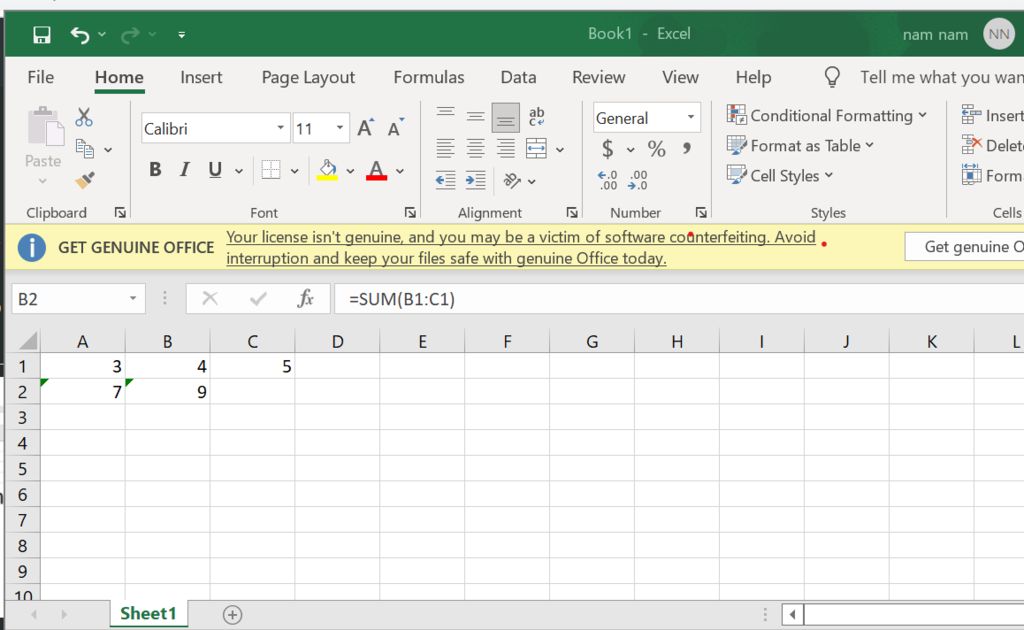Click the Get genuine Office button
The height and width of the screenshot is (630, 1024).
click(965, 247)
